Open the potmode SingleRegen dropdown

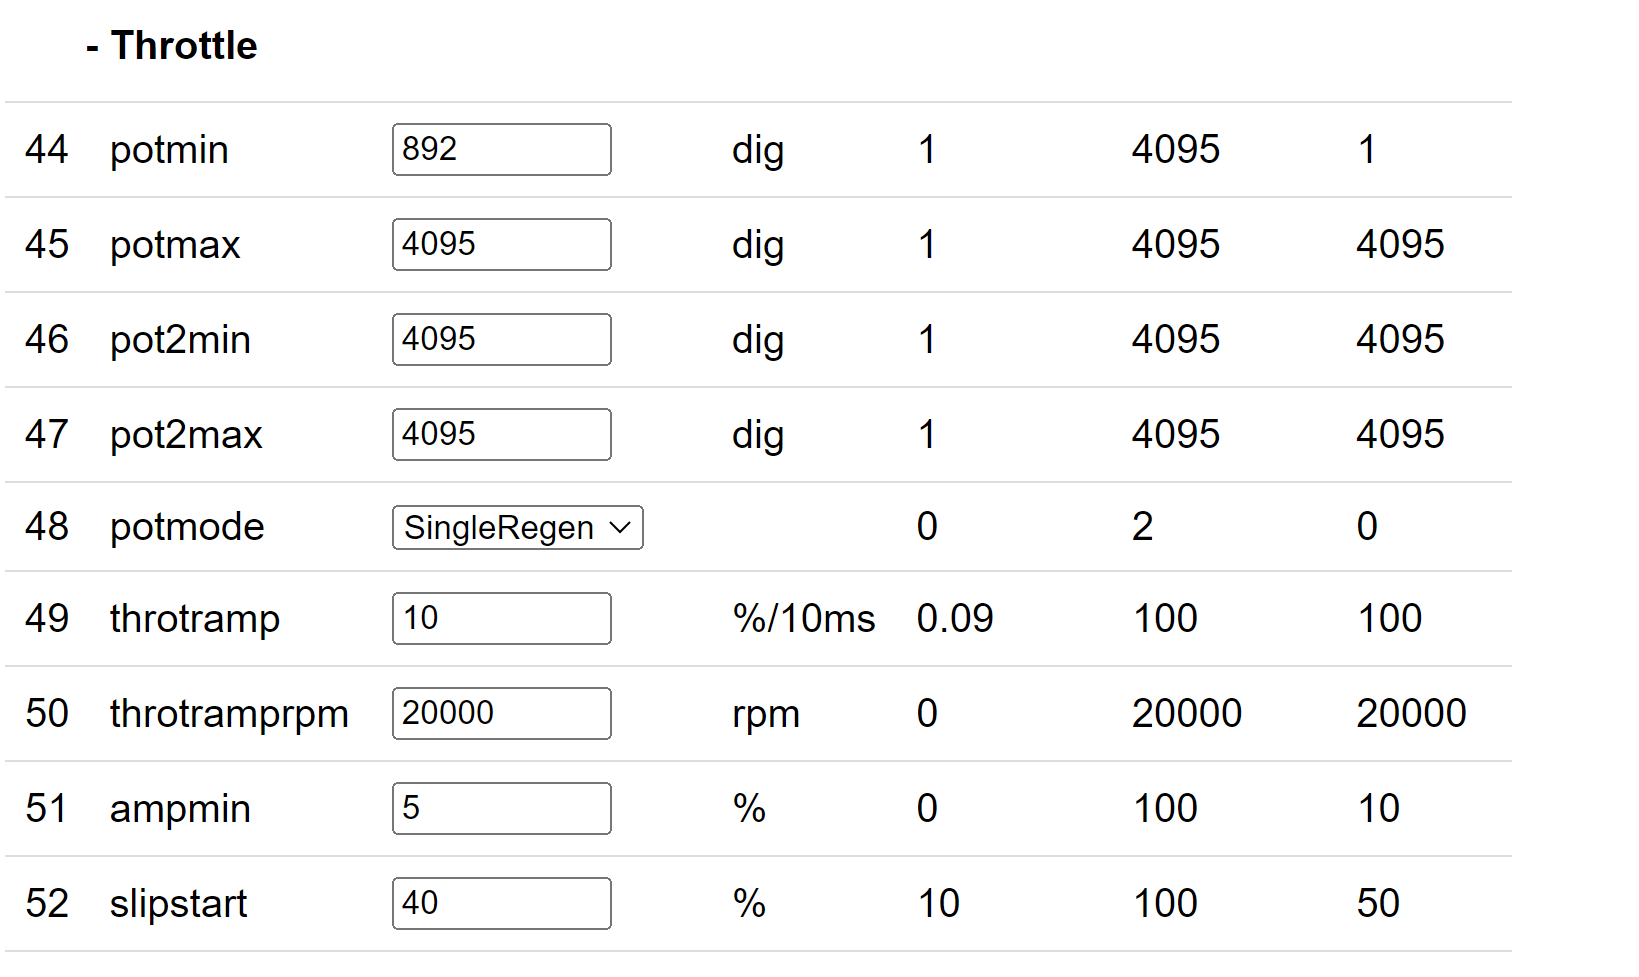[517, 527]
